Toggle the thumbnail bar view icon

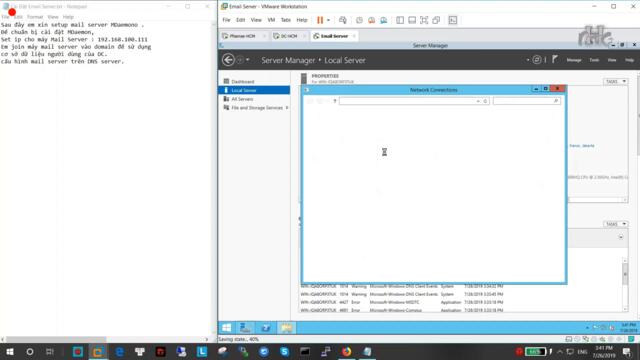pos(412,20)
